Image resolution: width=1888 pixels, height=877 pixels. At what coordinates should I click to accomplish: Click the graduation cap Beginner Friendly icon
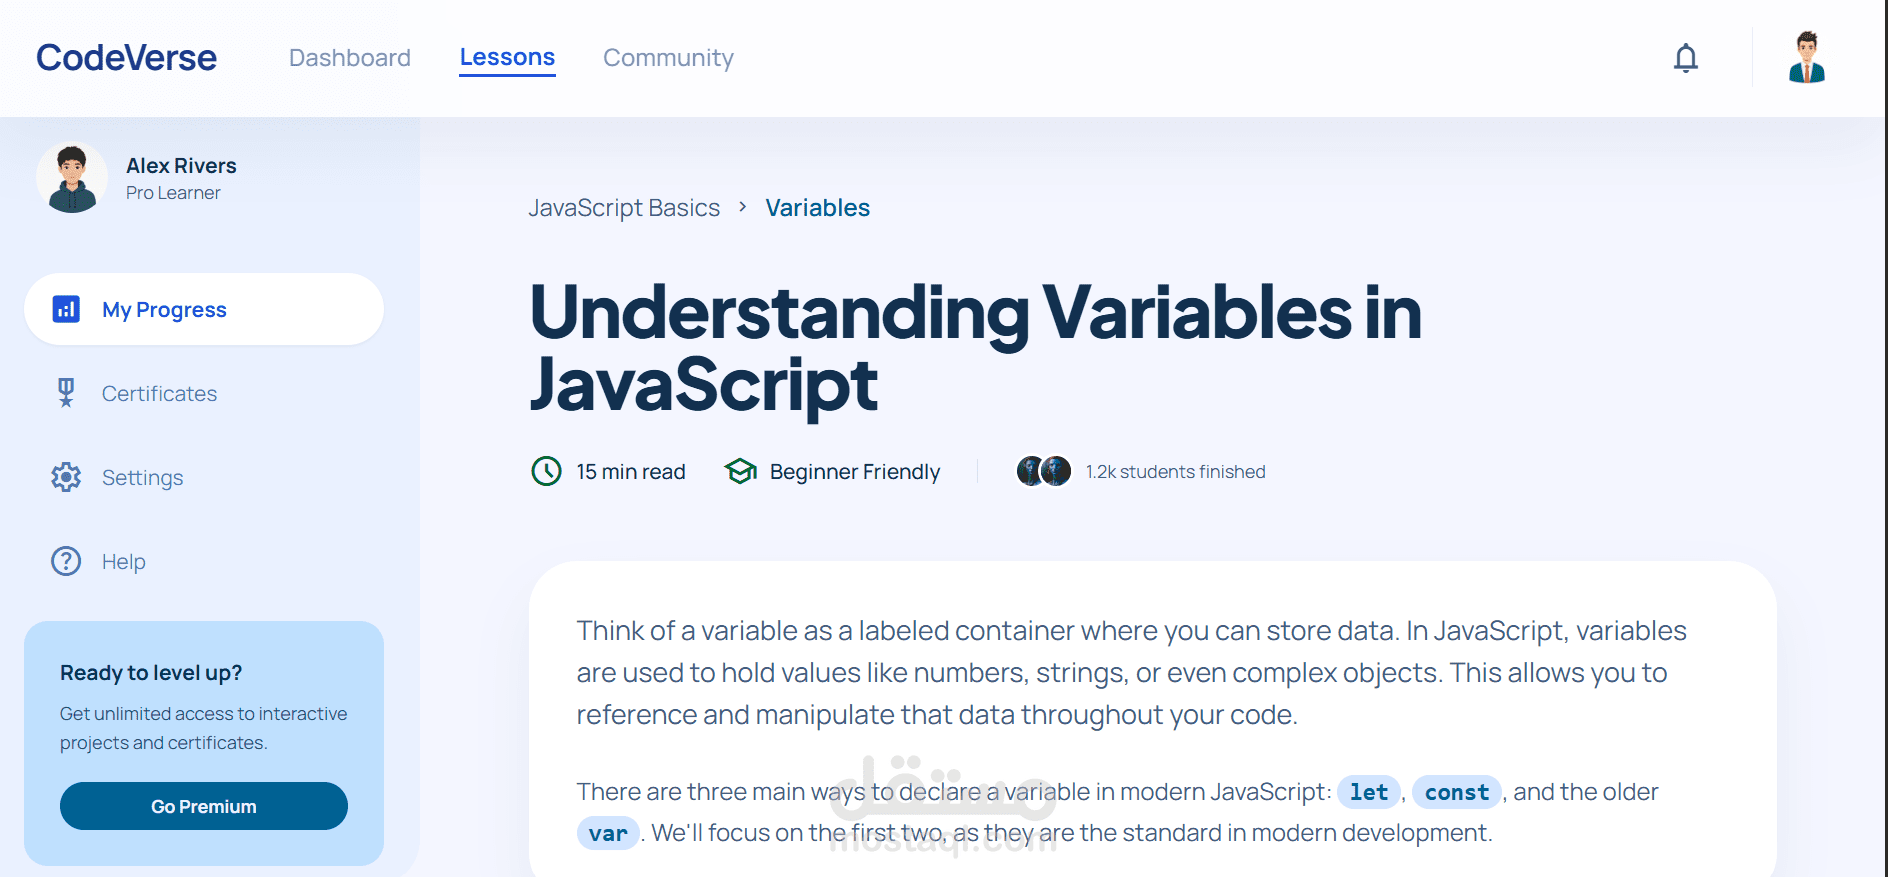(x=740, y=471)
